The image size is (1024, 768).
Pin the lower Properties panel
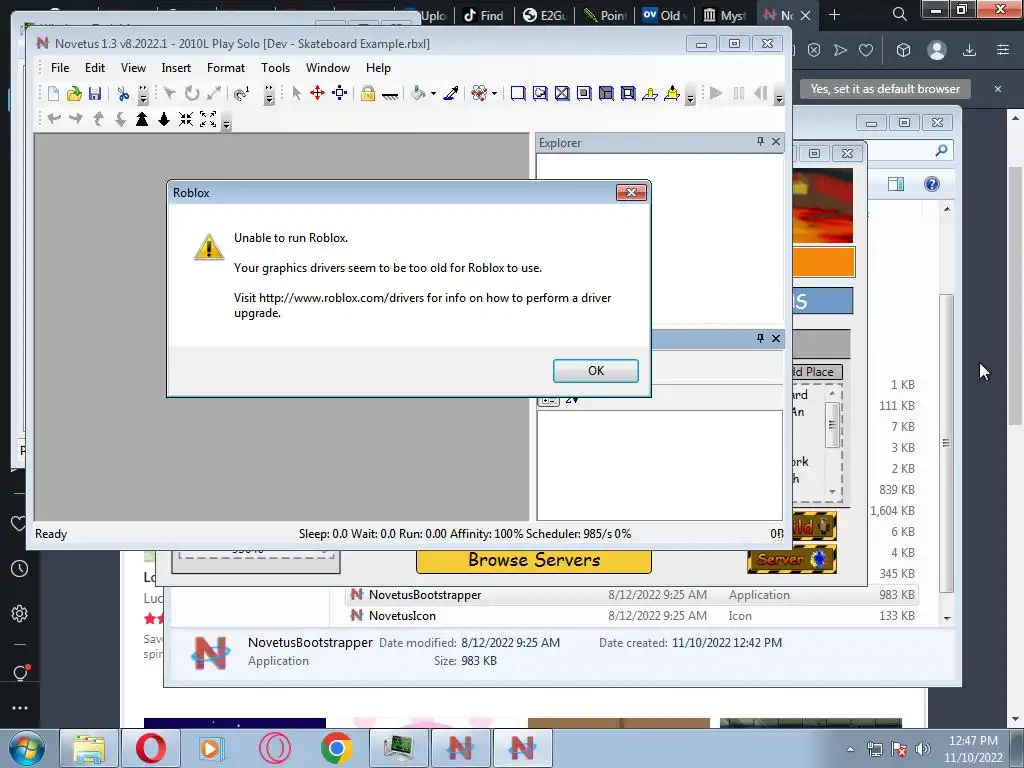(760, 338)
